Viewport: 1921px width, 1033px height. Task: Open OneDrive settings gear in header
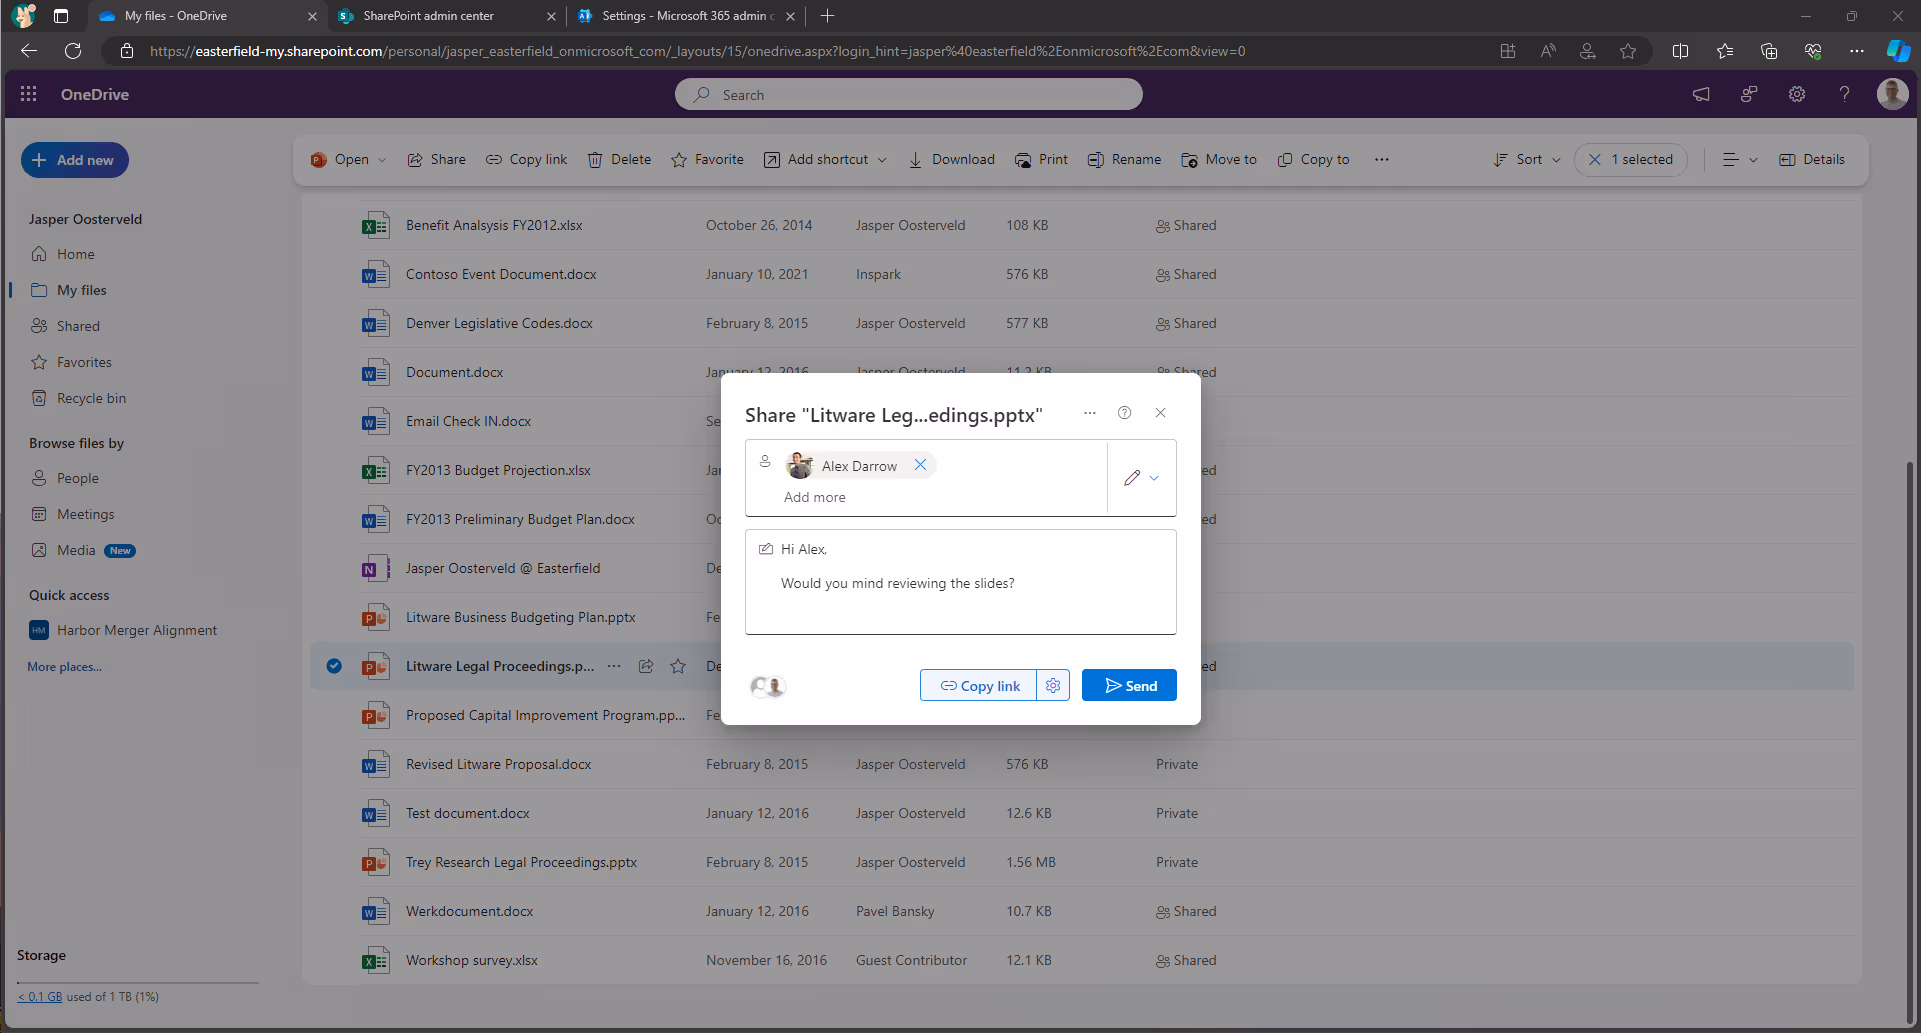point(1797,94)
